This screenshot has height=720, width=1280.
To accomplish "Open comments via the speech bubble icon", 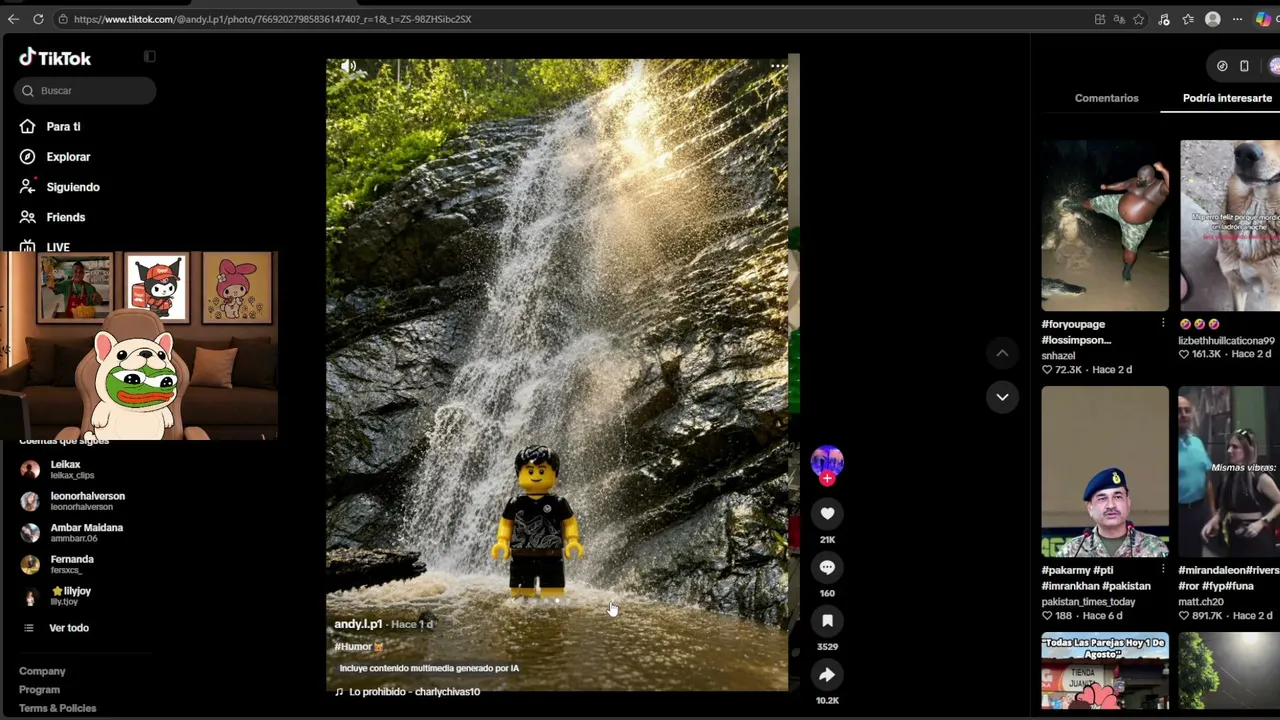I will point(827,567).
